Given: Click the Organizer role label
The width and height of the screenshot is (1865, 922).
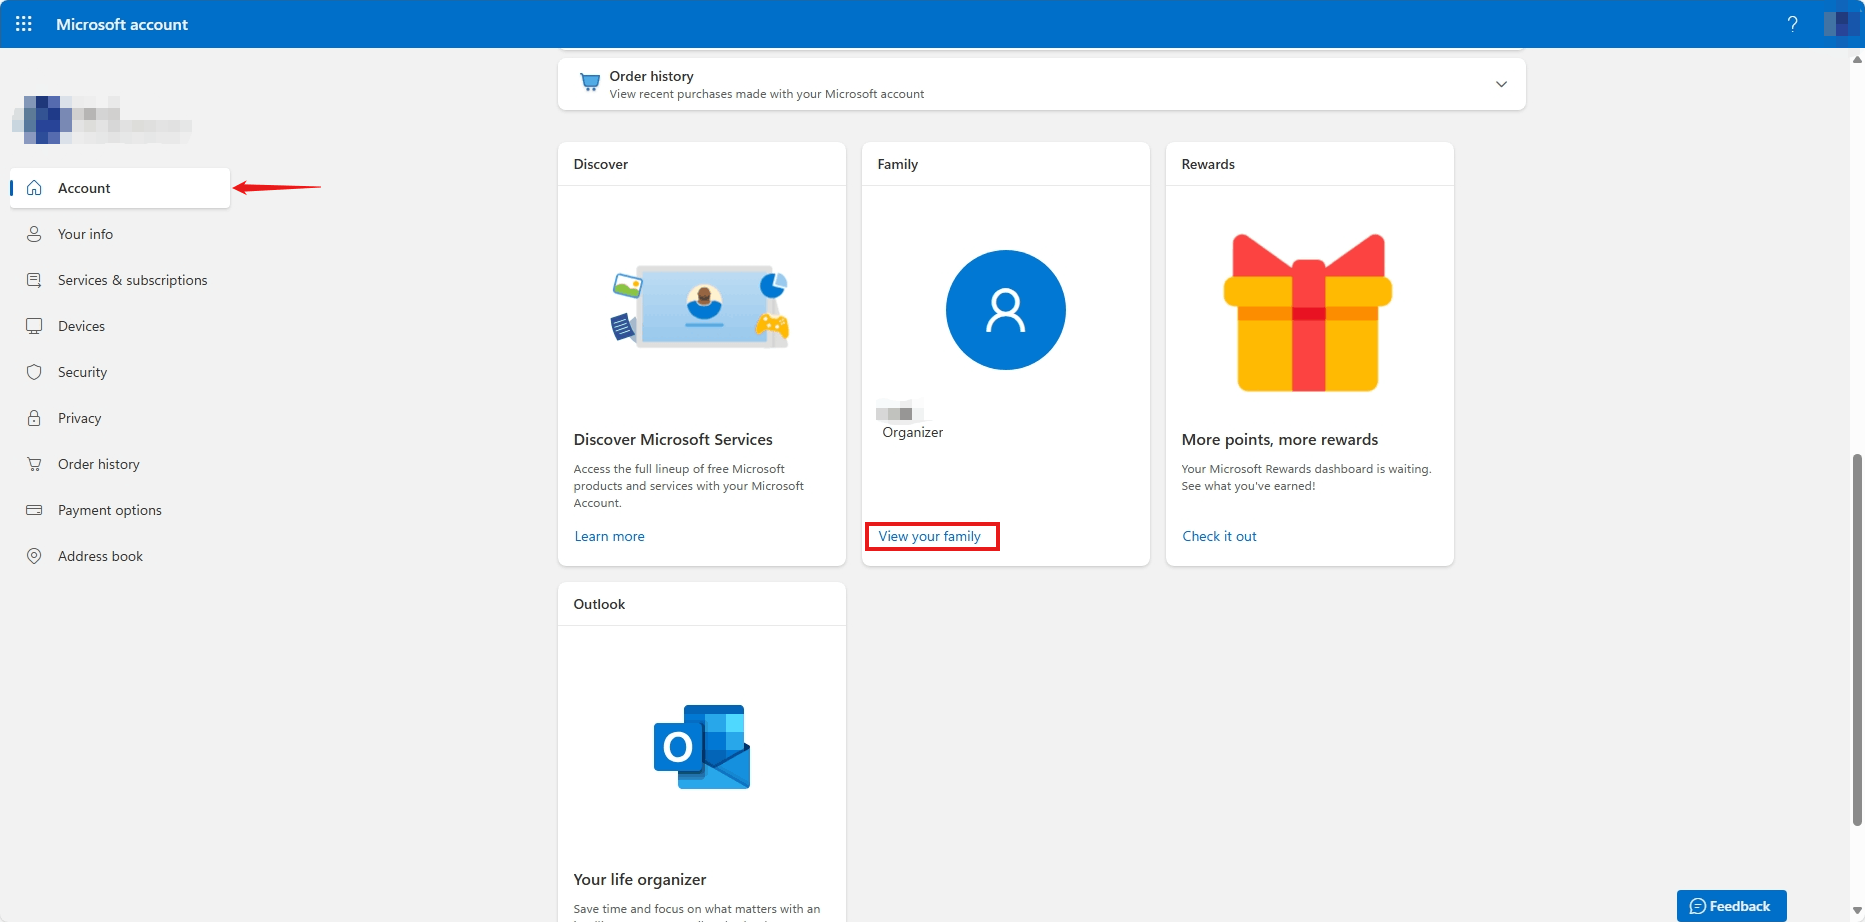Looking at the screenshot, I should coord(912,432).
